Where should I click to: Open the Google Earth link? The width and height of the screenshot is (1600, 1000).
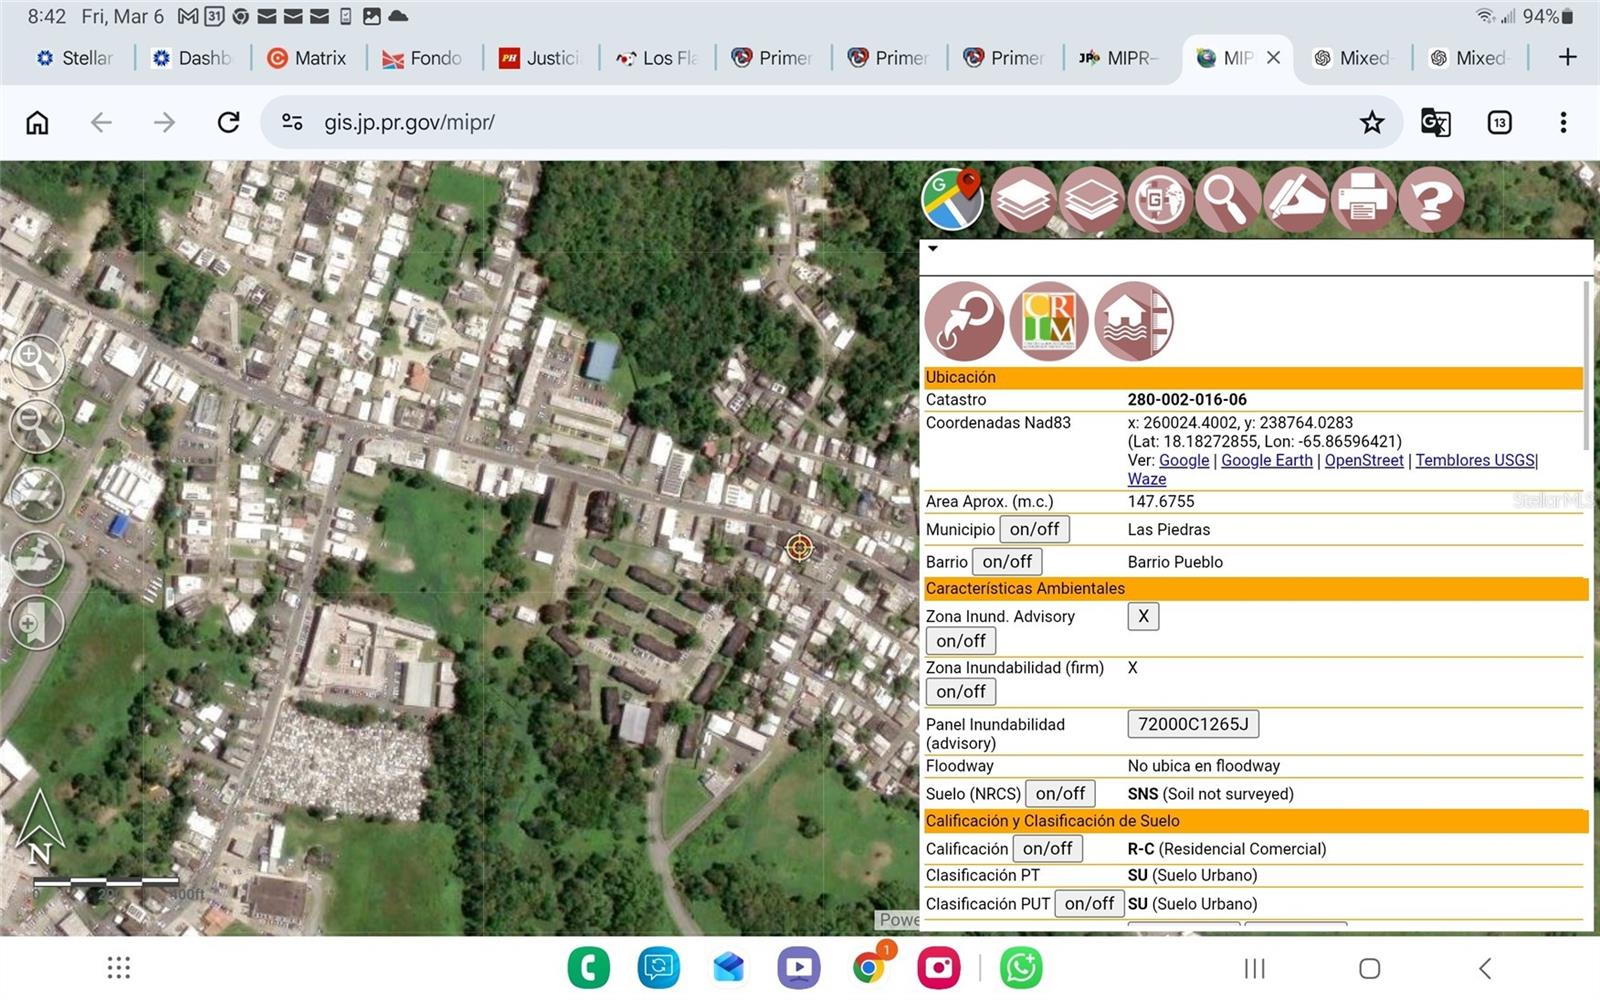(1266, 460)
